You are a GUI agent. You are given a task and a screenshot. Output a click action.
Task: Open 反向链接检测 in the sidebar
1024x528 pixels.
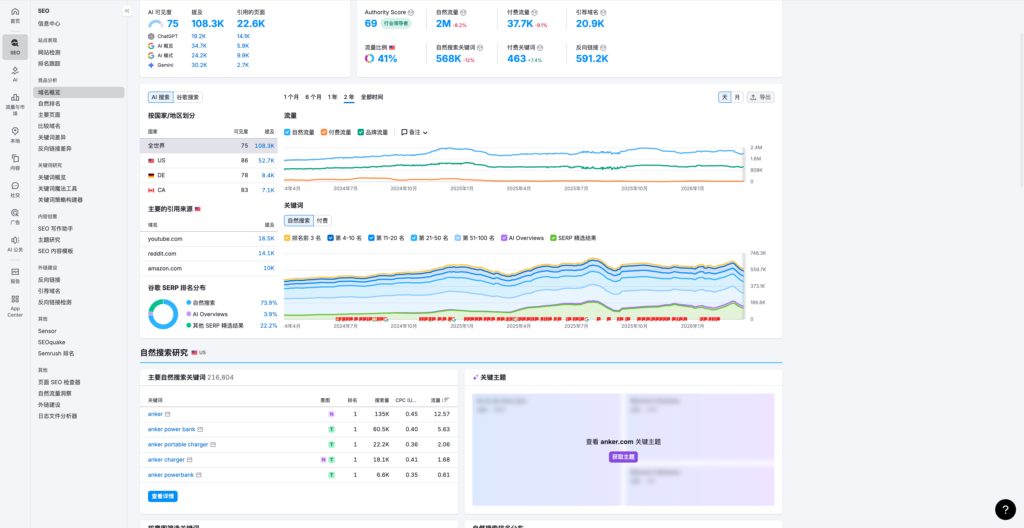tap(55, 303)
